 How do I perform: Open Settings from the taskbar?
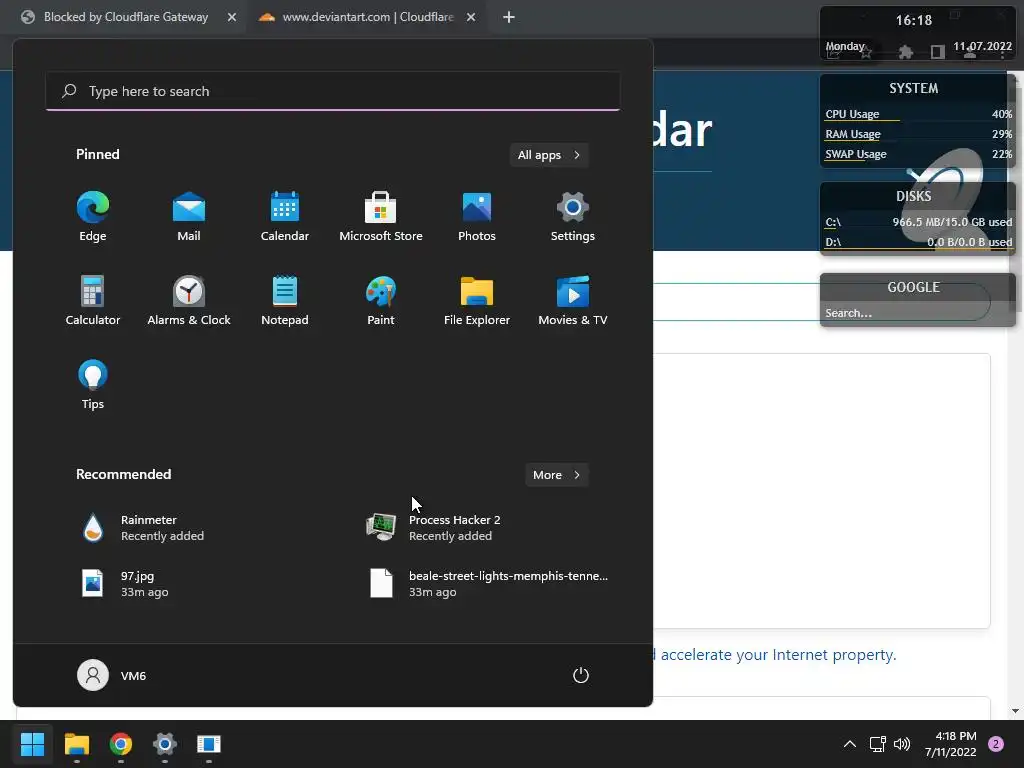coord(165,744)
